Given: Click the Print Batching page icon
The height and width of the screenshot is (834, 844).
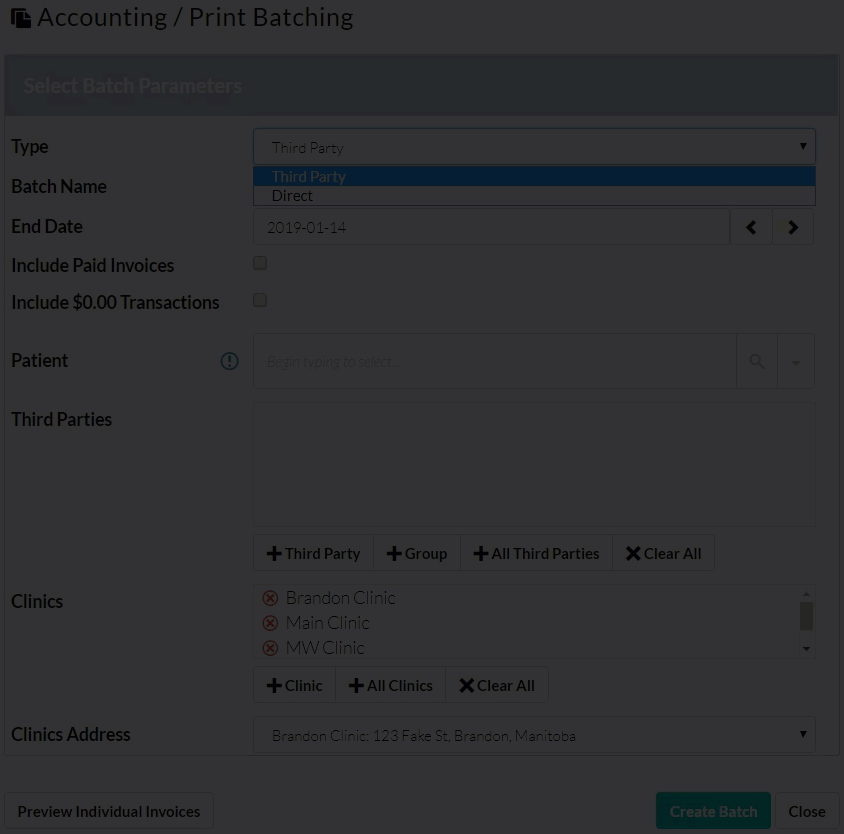Looking at the screenshot, I should (21, 18).
